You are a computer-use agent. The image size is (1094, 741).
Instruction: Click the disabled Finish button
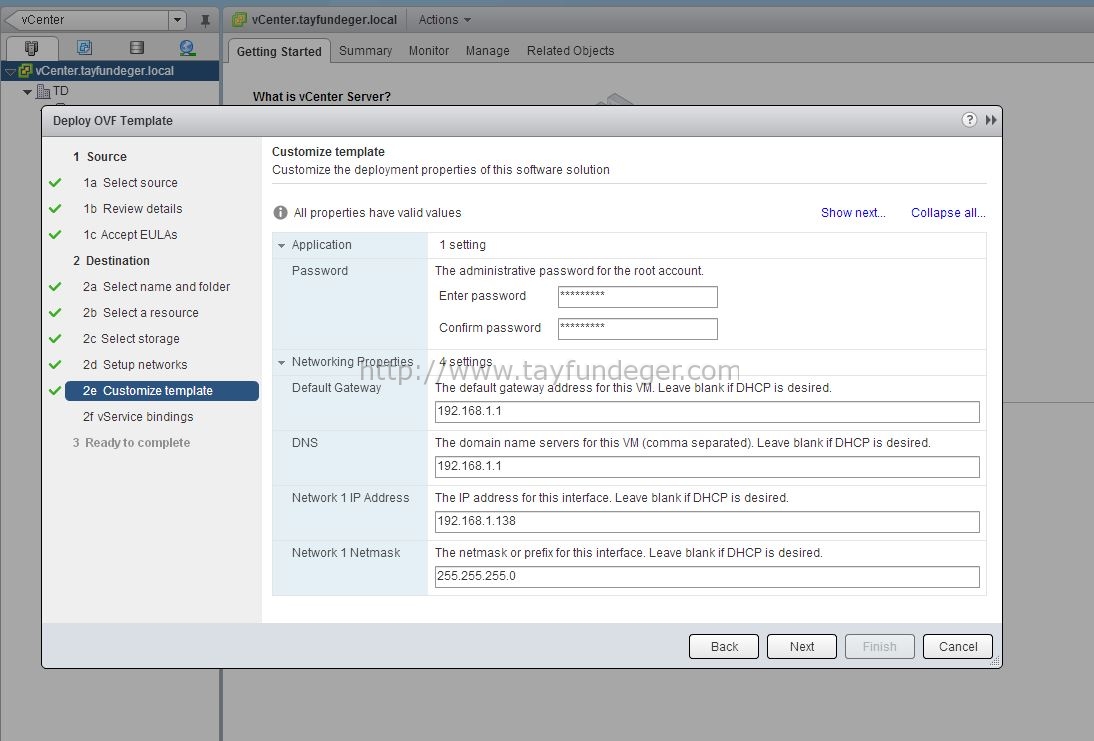(880, 646)
